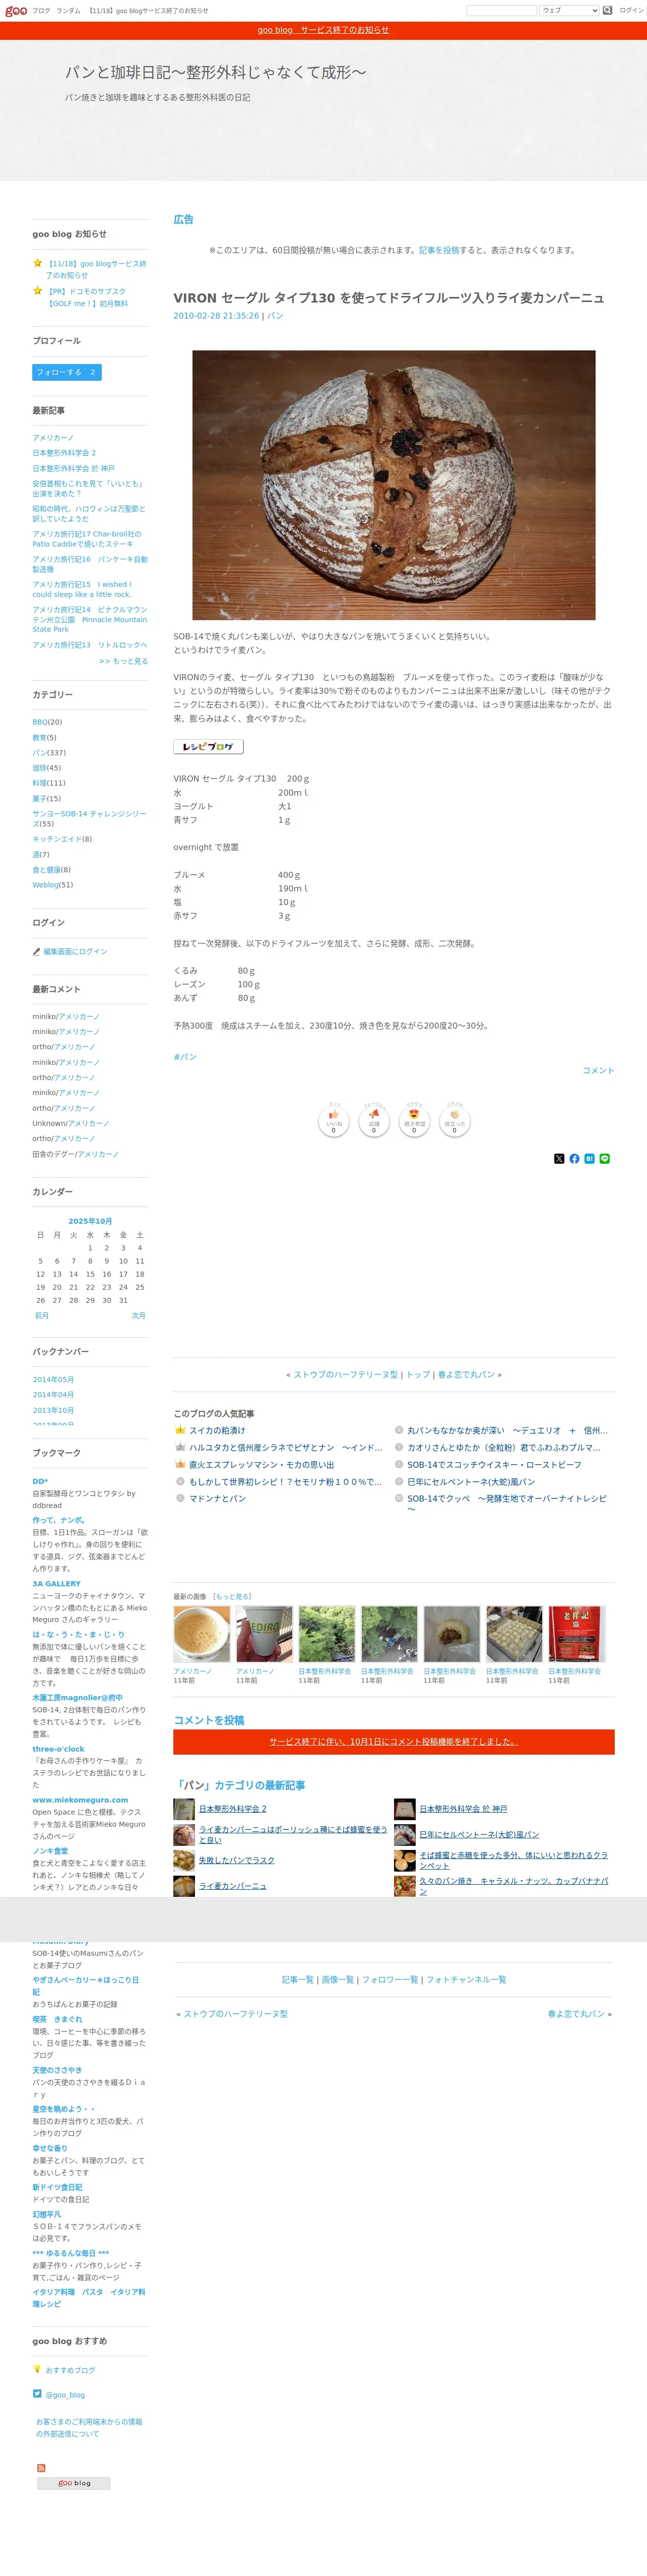Click the 続き希望 reaction
Screen dimensions: 647x2576
(414, 1120)
